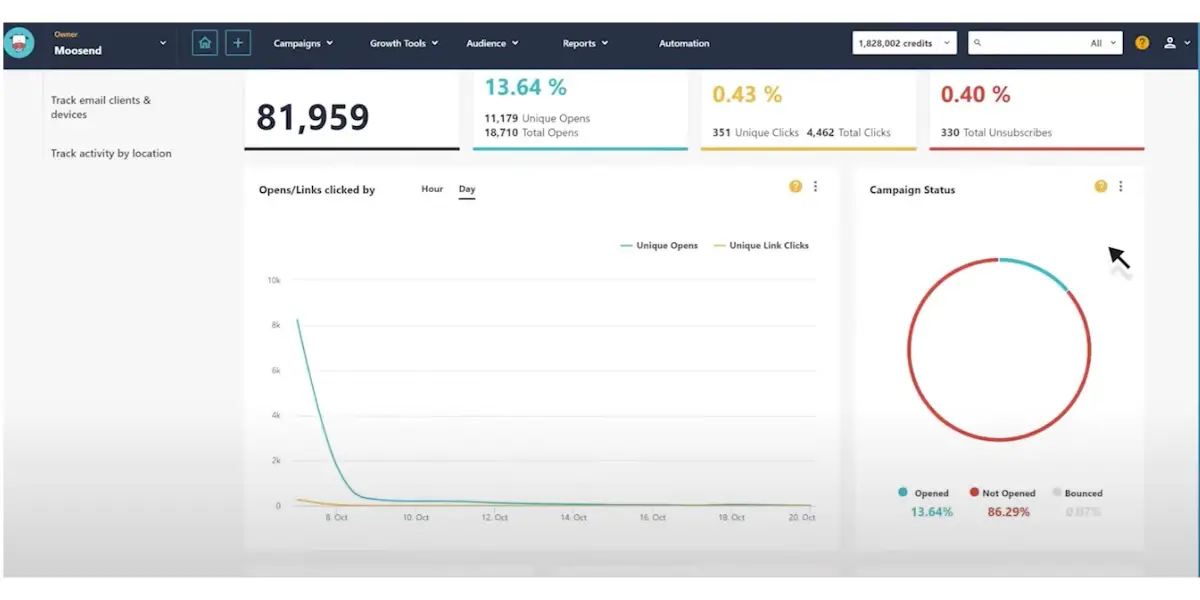Click the Campaign Status card title
The height and width of the screenshot is (600, 1200).
pos(912,190)
